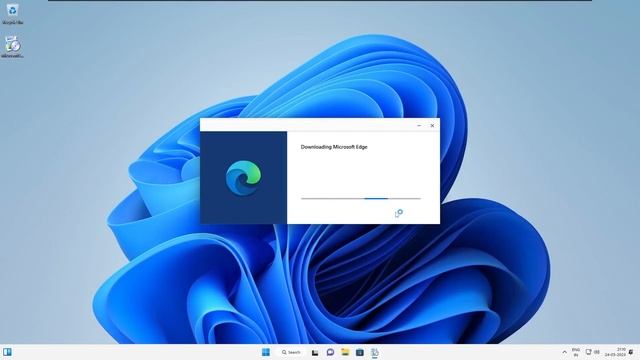
Task: Click the Edge download progress bar
Action: [361, 199]
